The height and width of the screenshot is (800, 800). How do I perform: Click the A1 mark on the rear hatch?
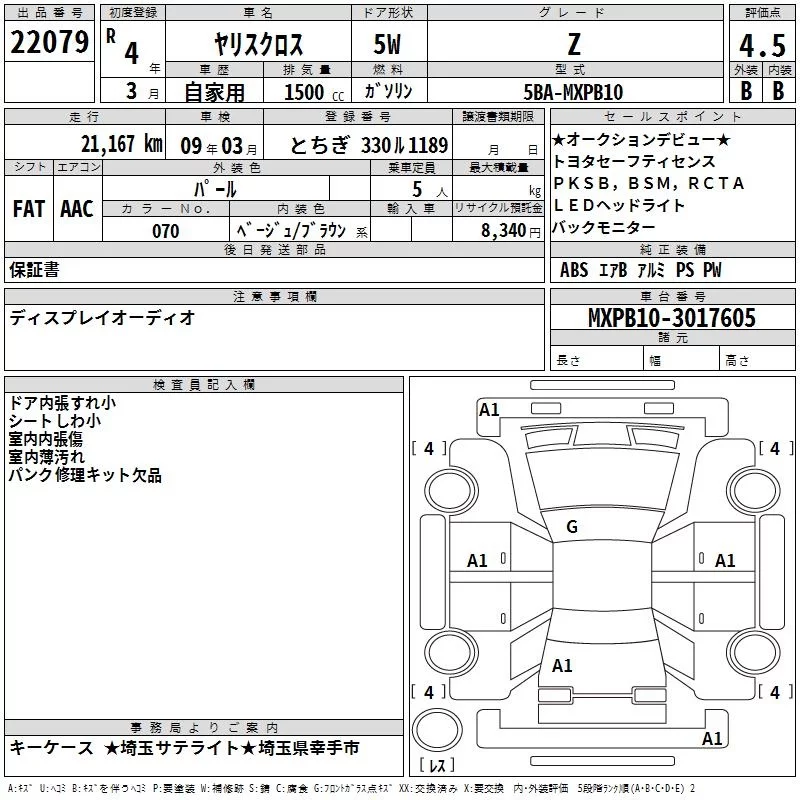[x=562, y=665]
